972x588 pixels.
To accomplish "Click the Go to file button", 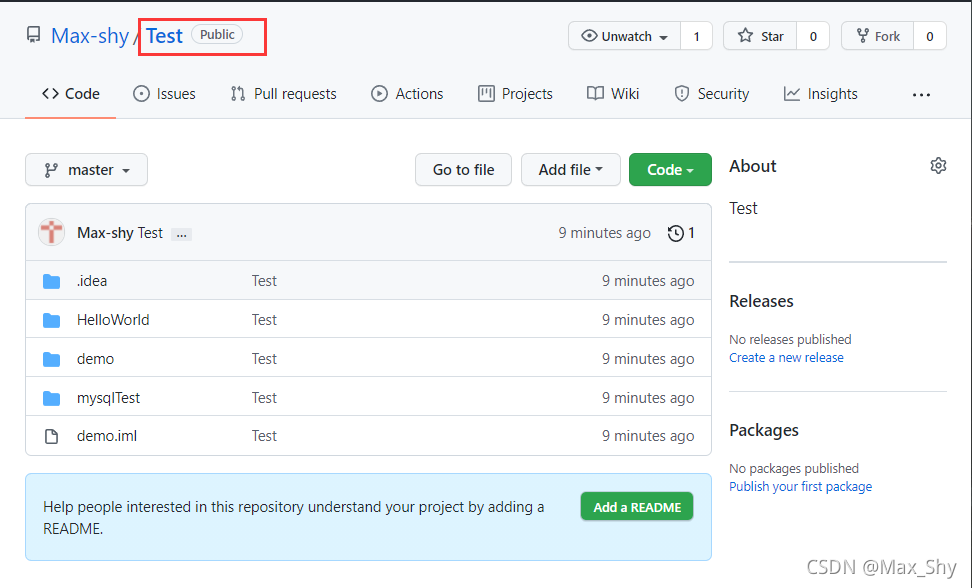I will (463, 170).
